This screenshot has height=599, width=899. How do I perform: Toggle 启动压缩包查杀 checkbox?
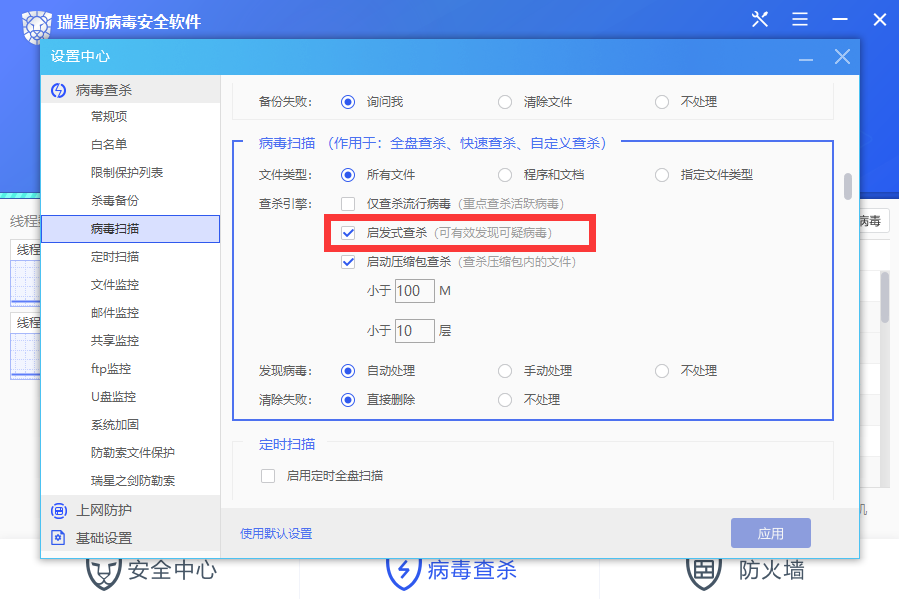tap(347, 262)
